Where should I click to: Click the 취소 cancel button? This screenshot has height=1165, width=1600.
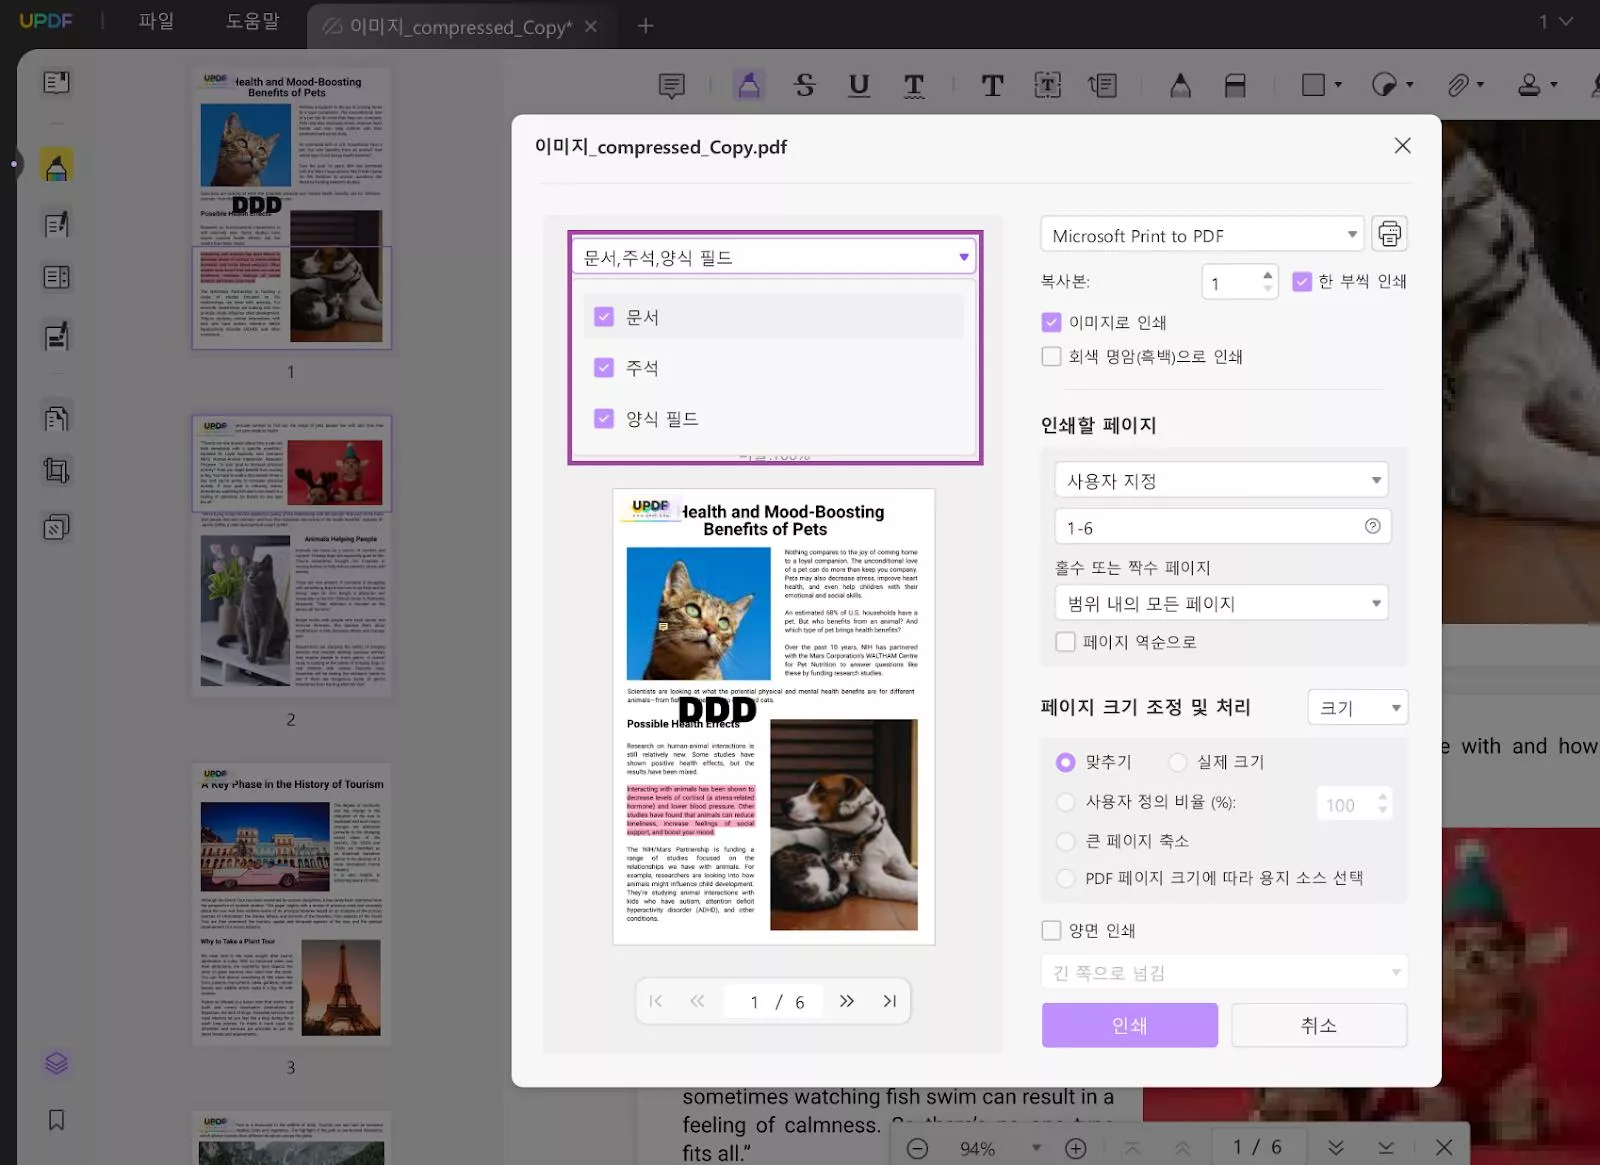pyautogui.click(x=1318, y=1025)
